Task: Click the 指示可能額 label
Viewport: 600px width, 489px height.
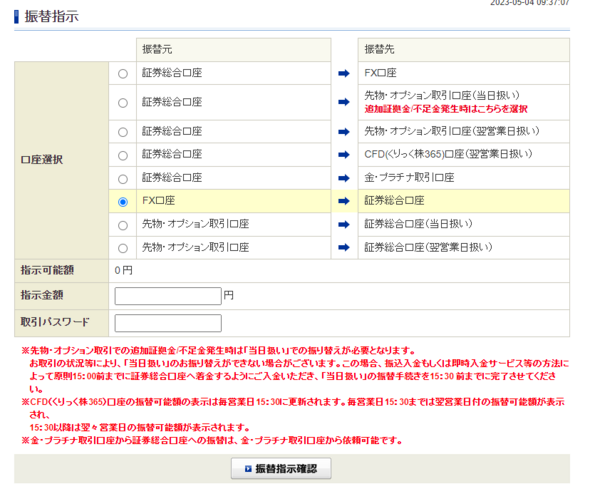Action: pyautogui.click(x=47, y=270)
